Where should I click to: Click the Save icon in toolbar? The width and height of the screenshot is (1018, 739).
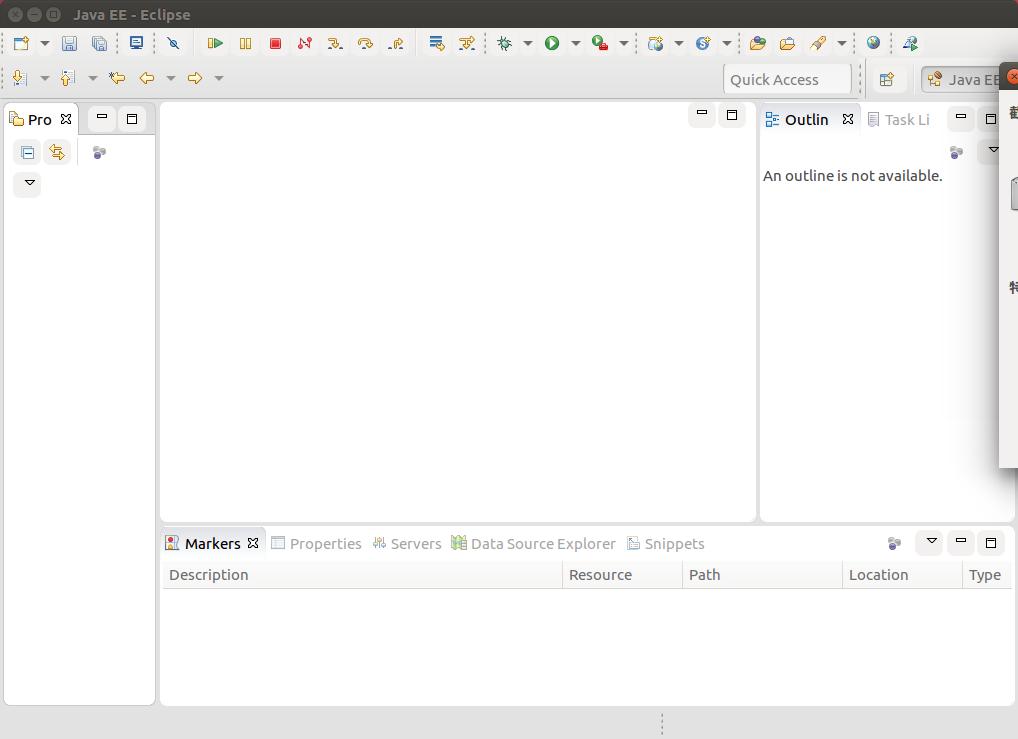[x=69, y=43]
